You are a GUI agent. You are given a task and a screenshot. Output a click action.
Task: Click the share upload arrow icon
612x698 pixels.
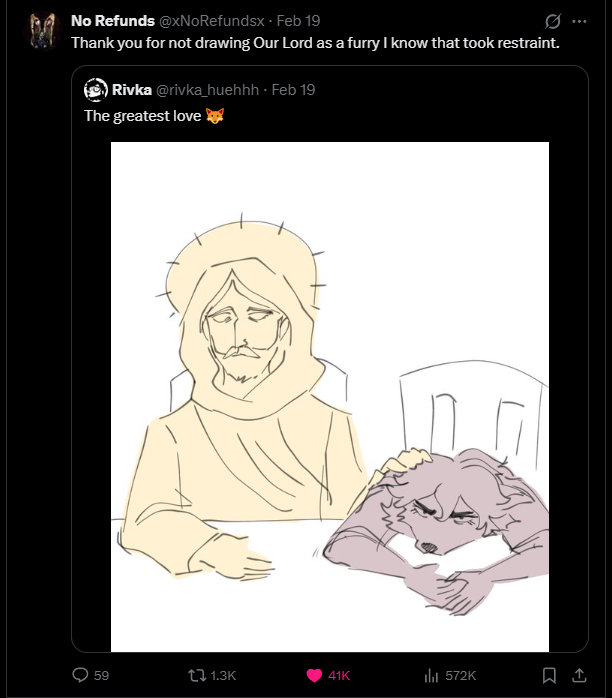pyautogui.click(x=579, y=675)
